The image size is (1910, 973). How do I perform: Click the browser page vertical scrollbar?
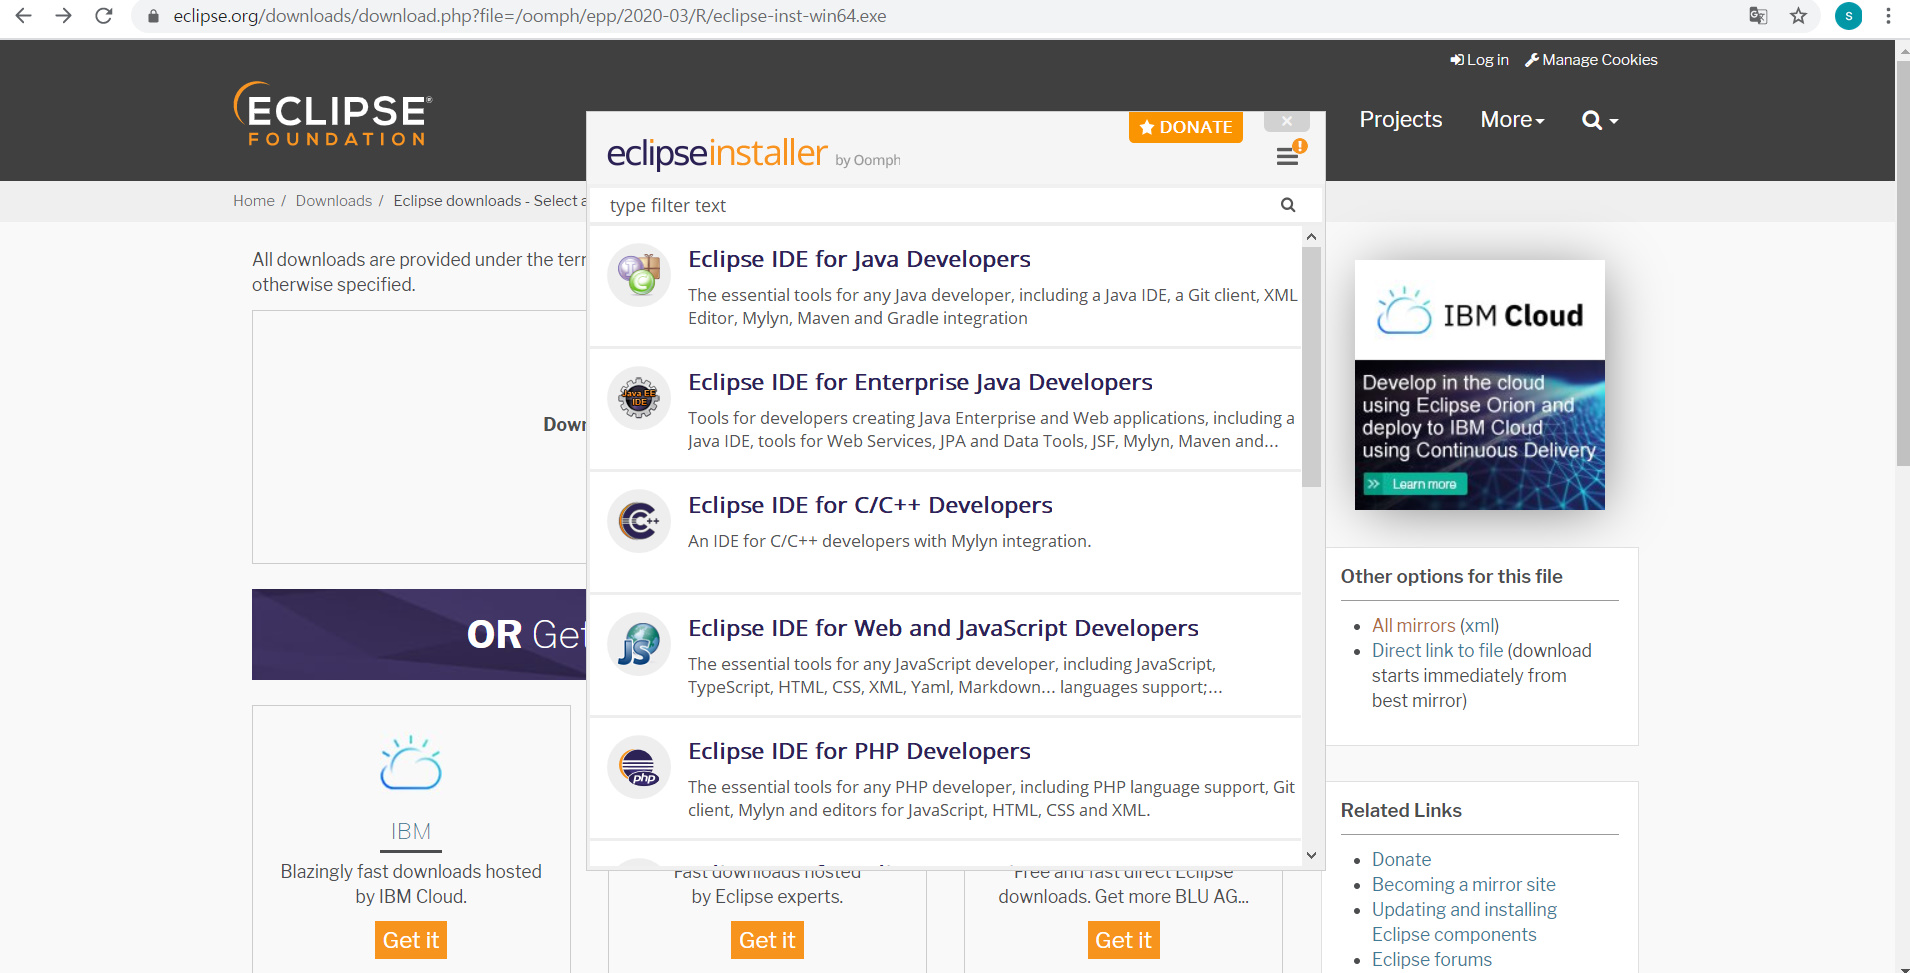pos(1902,263)
